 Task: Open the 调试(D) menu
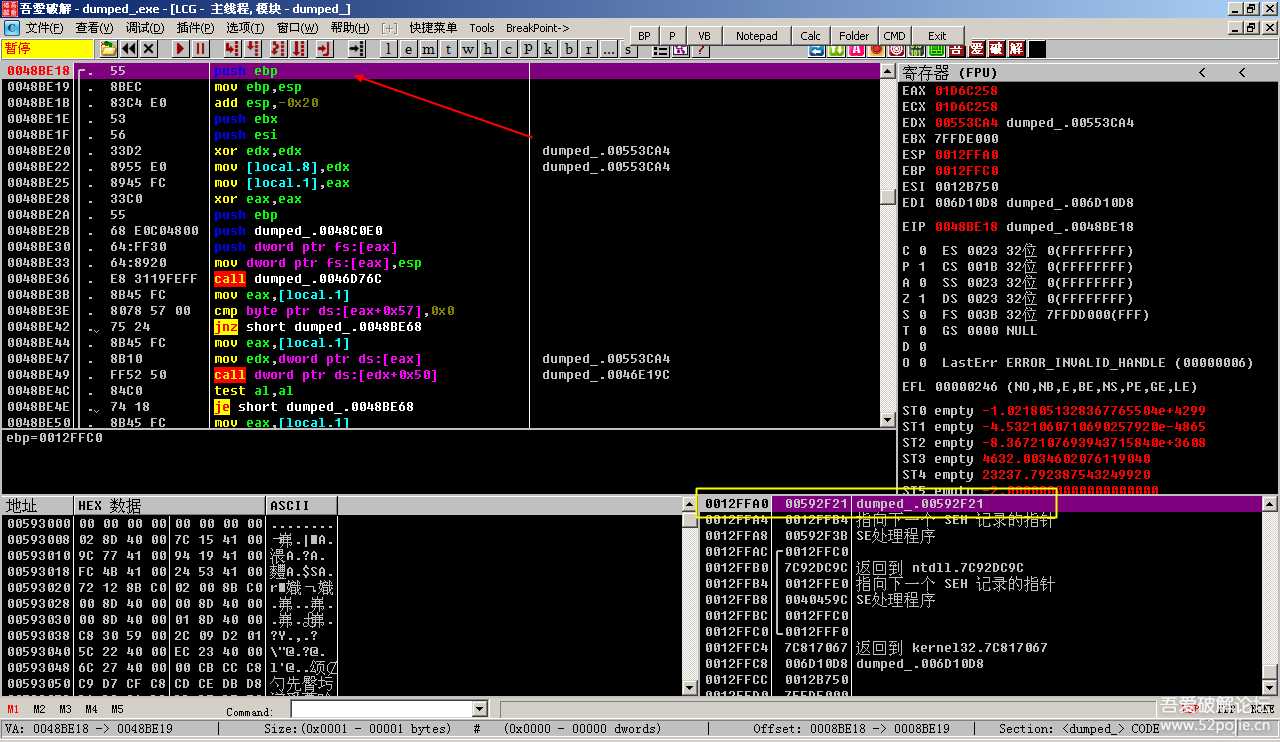tap(145, 28)
